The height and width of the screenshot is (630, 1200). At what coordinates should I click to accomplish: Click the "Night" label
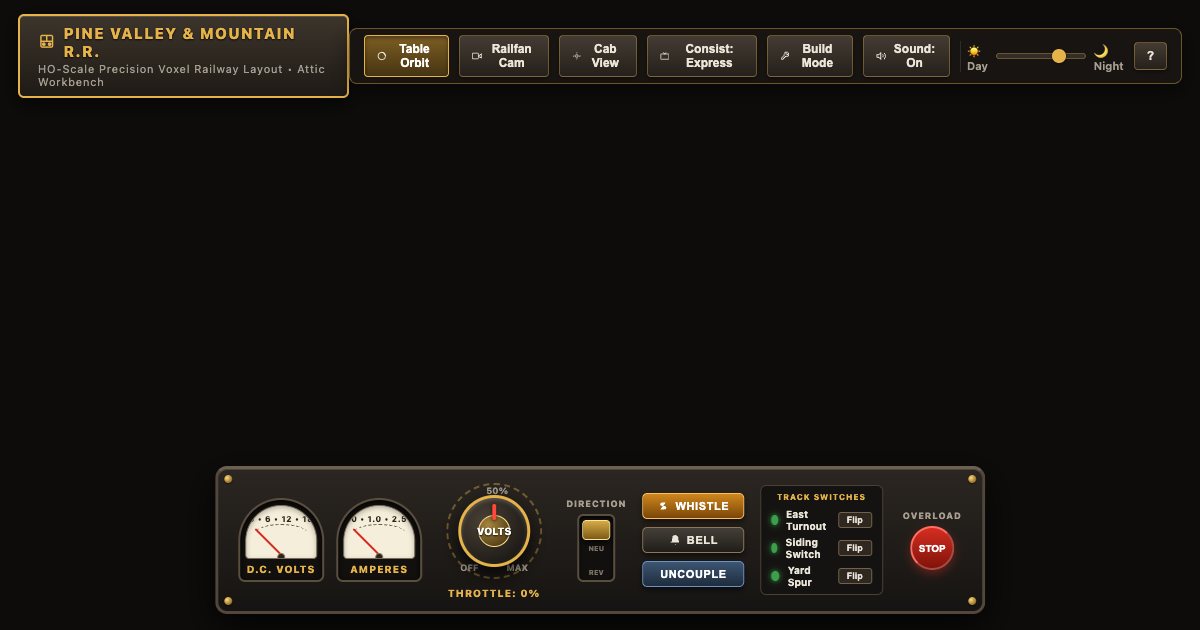click(x=1108, y=66)
